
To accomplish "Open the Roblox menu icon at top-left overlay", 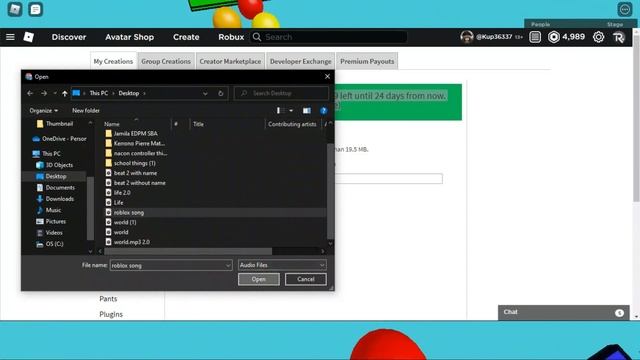I will [15, 9].
